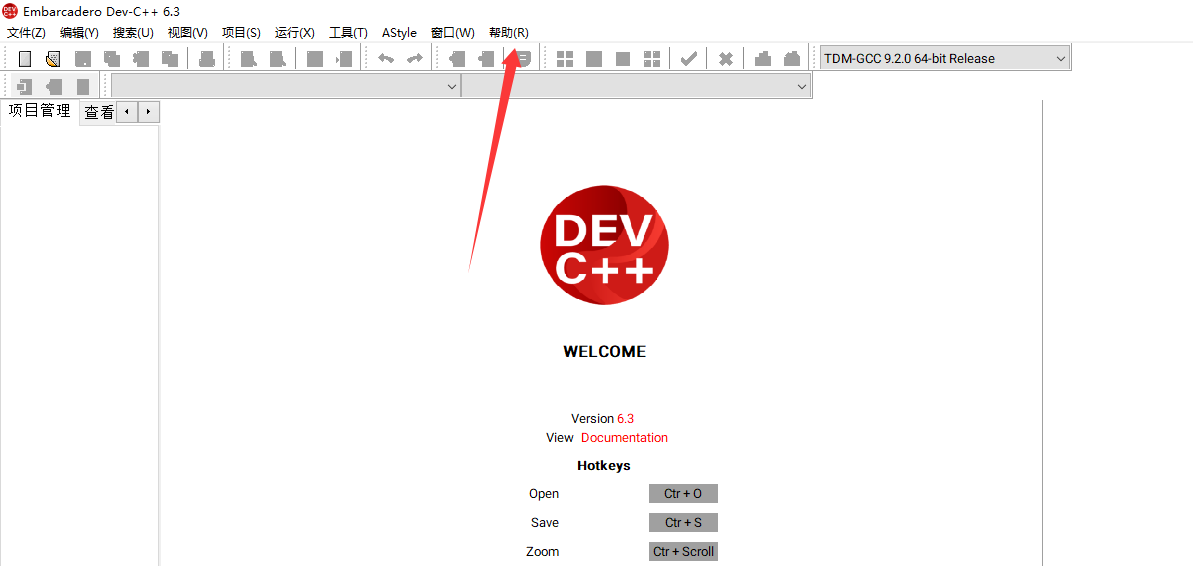
Task: Click the grayed Print icon in the toolbar
Action: pyautogui.click(x=206, y=59)
